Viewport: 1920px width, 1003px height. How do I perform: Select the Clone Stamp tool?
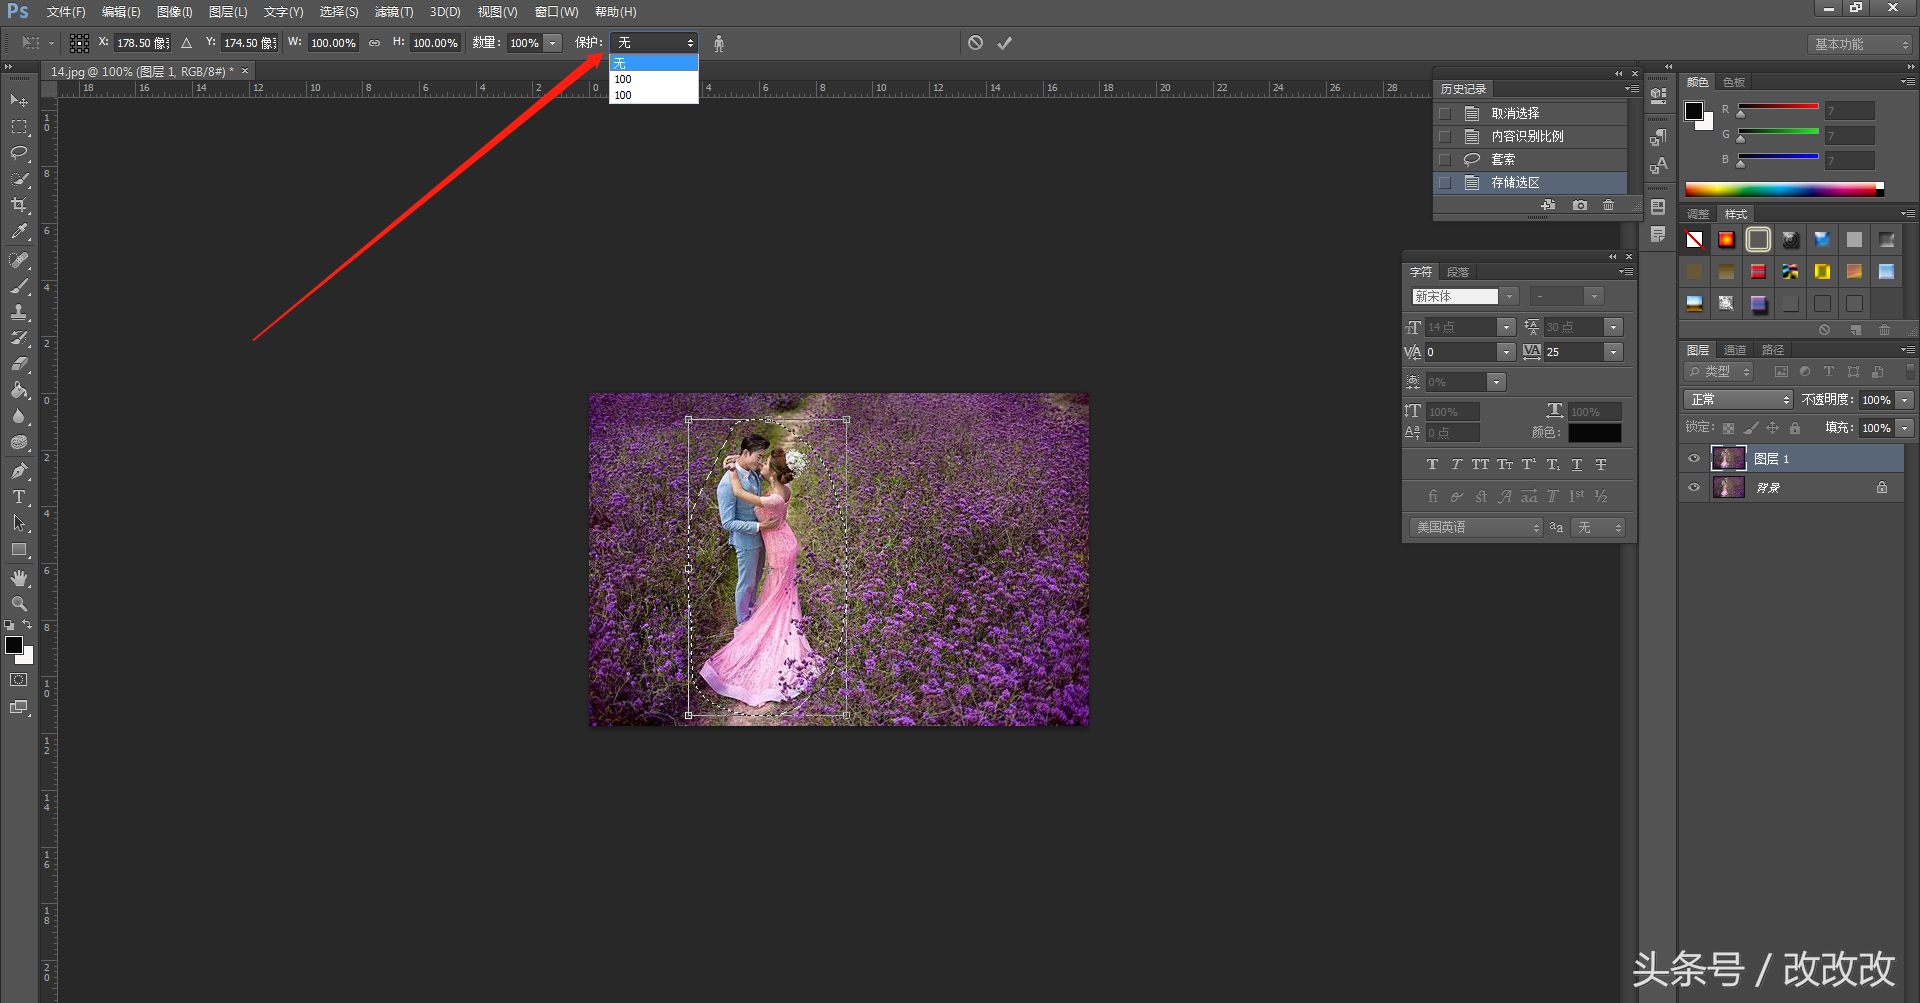coord(19,312)
